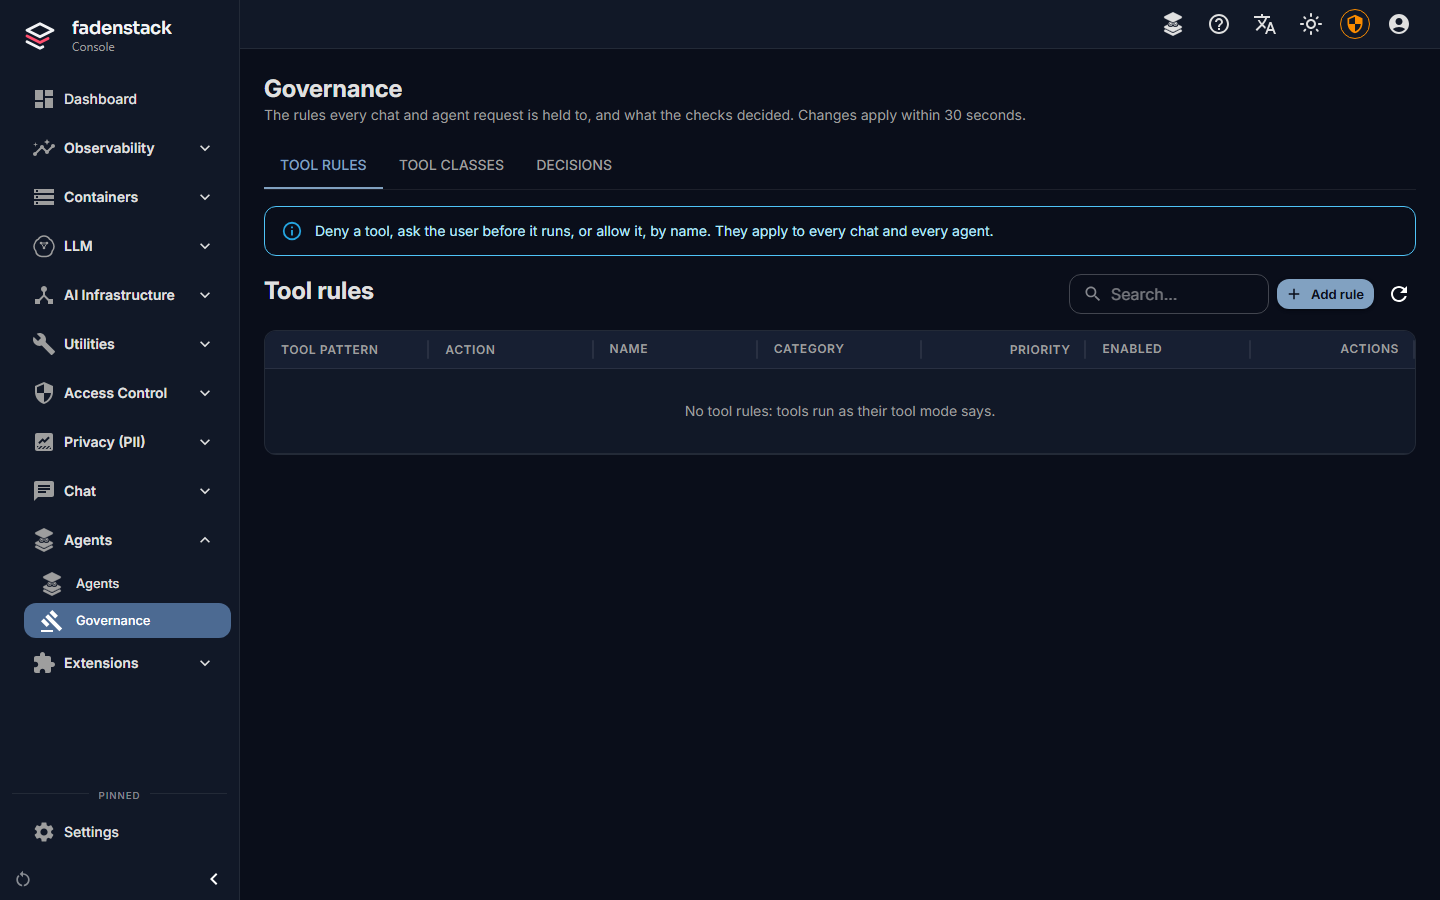1440x900 pixels.
Task: Click the Access Control shield icon
Action: tap(44, 393)
